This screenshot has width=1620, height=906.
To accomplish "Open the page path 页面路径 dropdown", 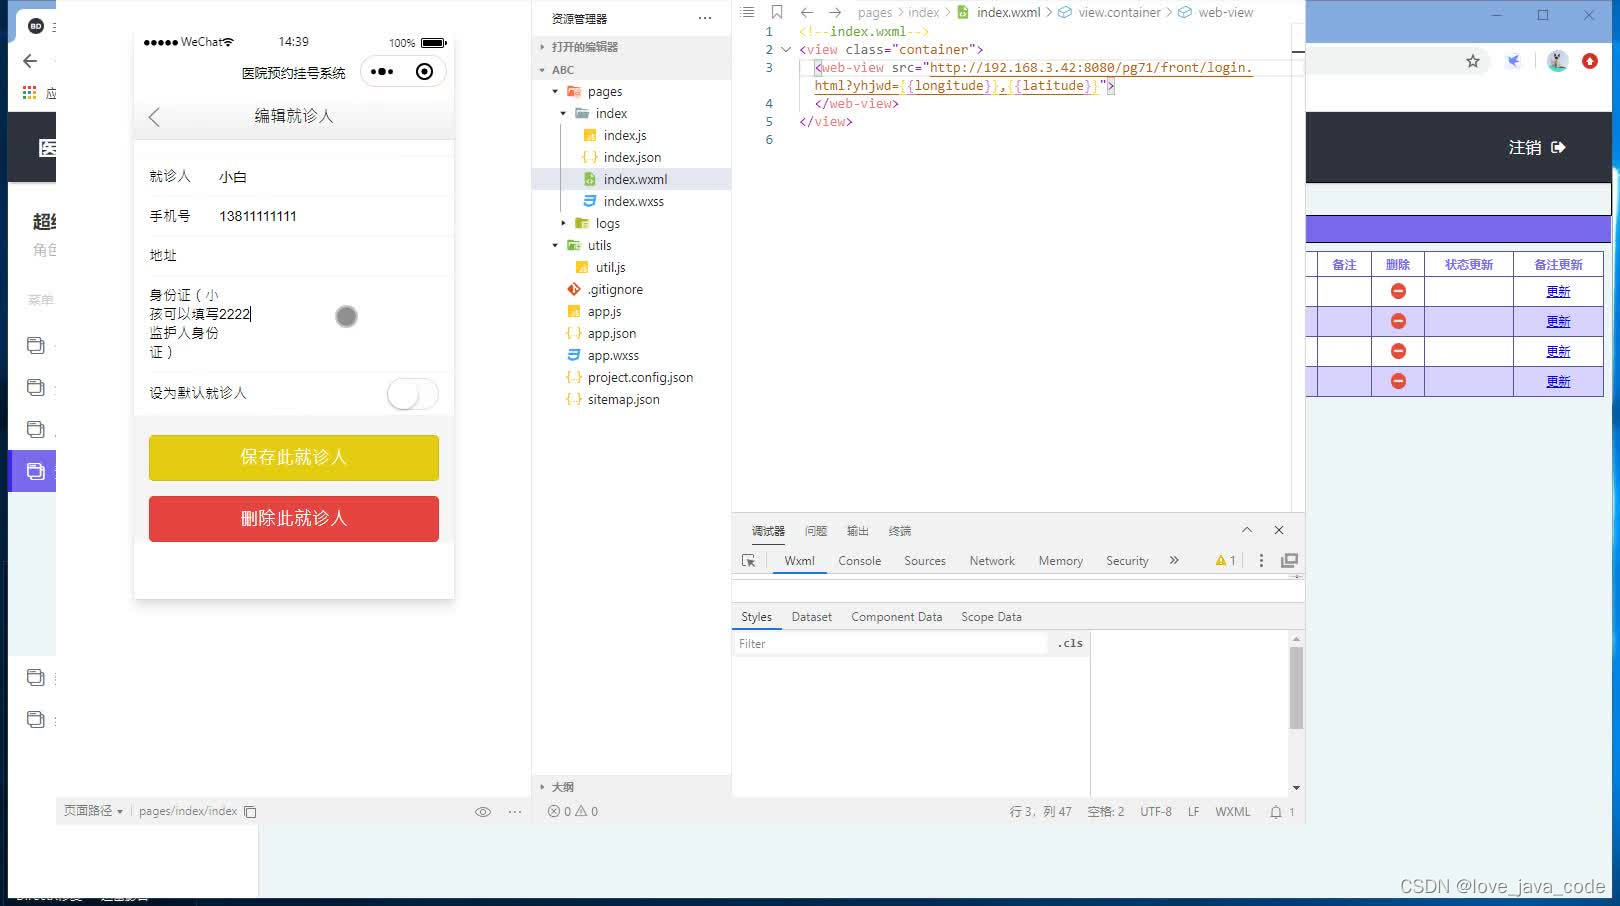I will [x=93, y=811].
